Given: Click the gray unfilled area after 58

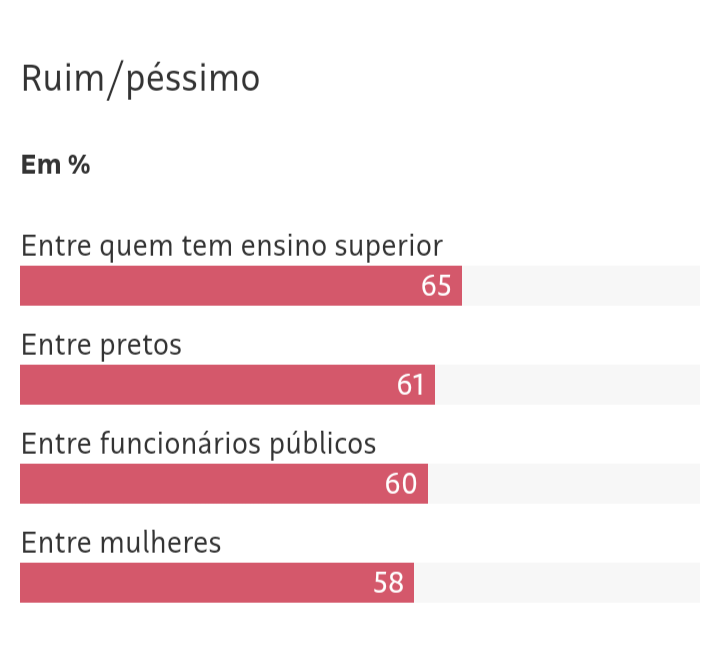Looking at the screenshot, I should (x=557, y=583).
